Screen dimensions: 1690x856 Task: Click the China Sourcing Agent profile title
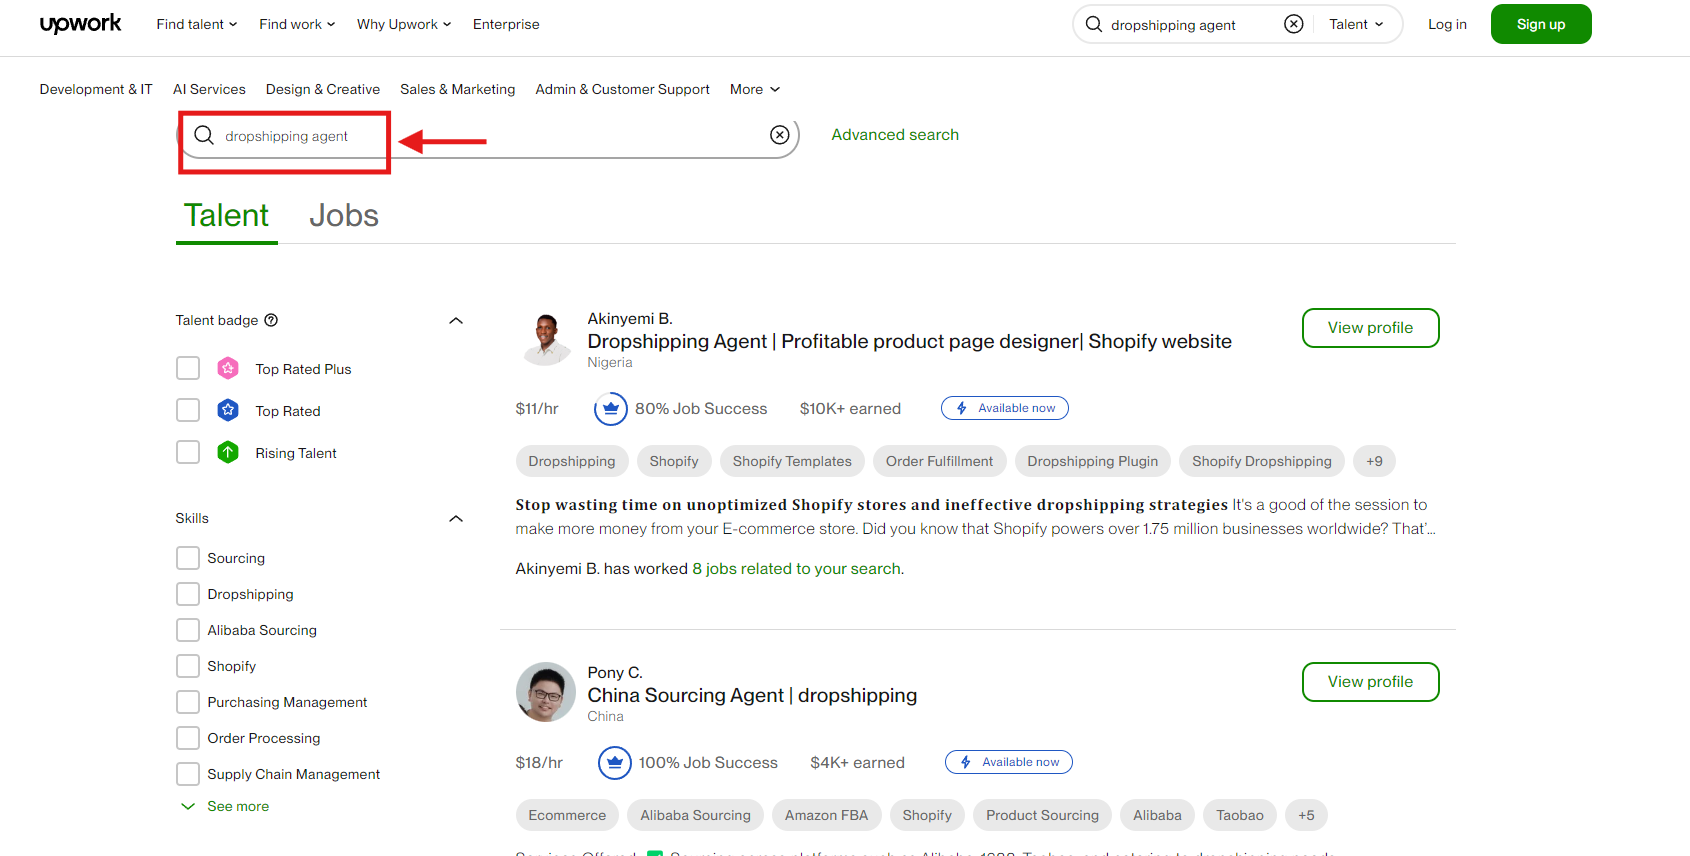pos(752,696)
